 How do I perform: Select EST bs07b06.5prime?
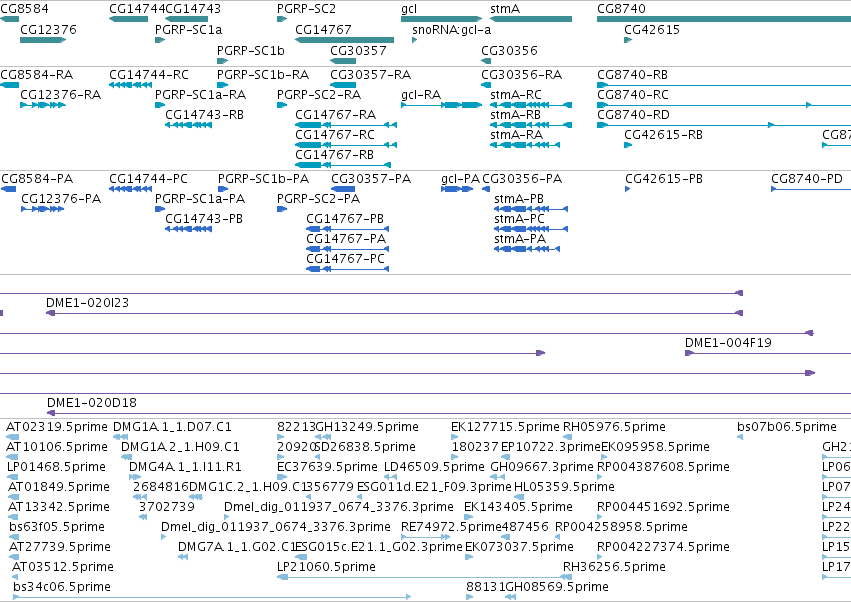pyautogui.click(x=787, y=427)
